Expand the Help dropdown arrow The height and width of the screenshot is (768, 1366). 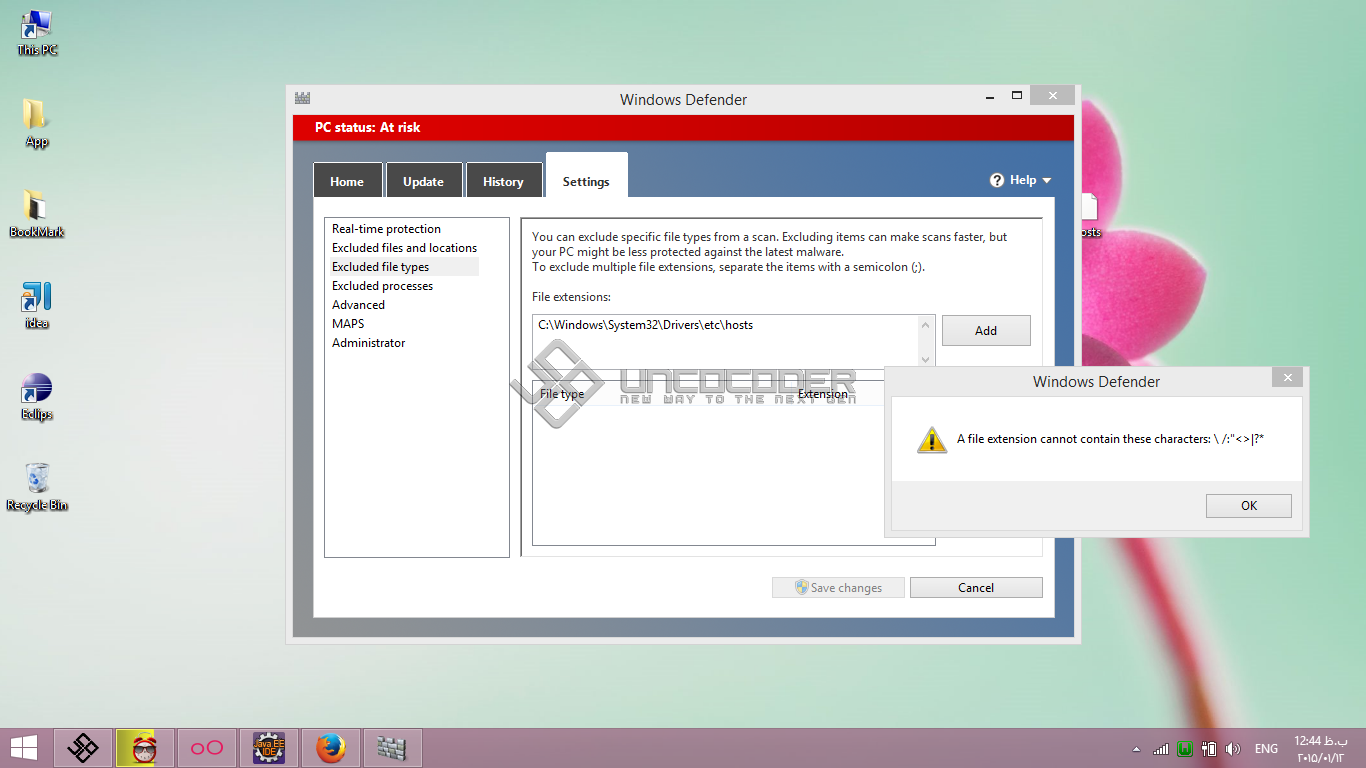pyautogui.click(x=1047, y=181)
